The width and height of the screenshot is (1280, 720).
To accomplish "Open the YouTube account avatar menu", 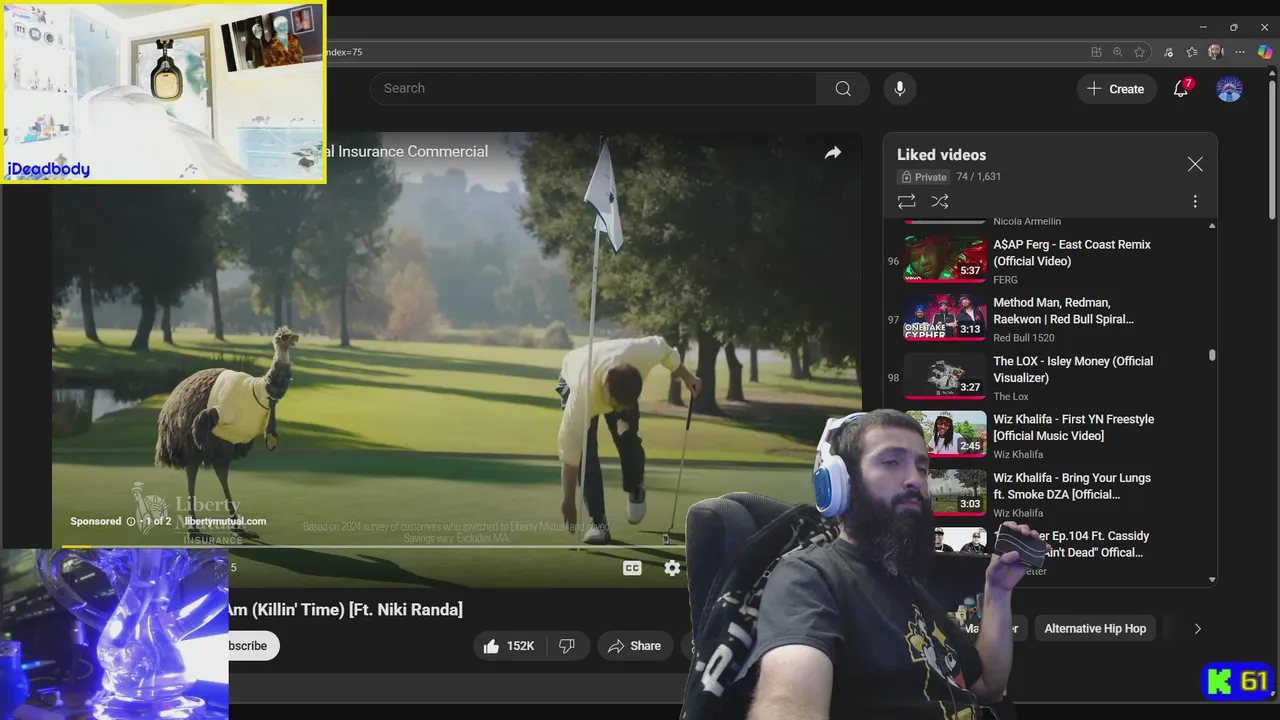I will (1229, 88).
